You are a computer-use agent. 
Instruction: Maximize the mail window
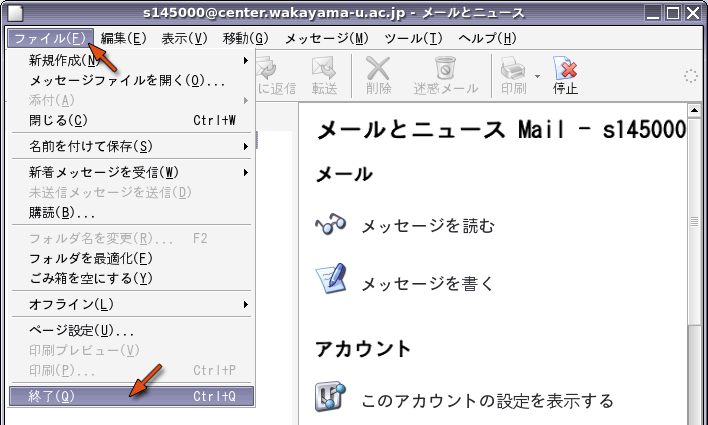tap(673, 13)
